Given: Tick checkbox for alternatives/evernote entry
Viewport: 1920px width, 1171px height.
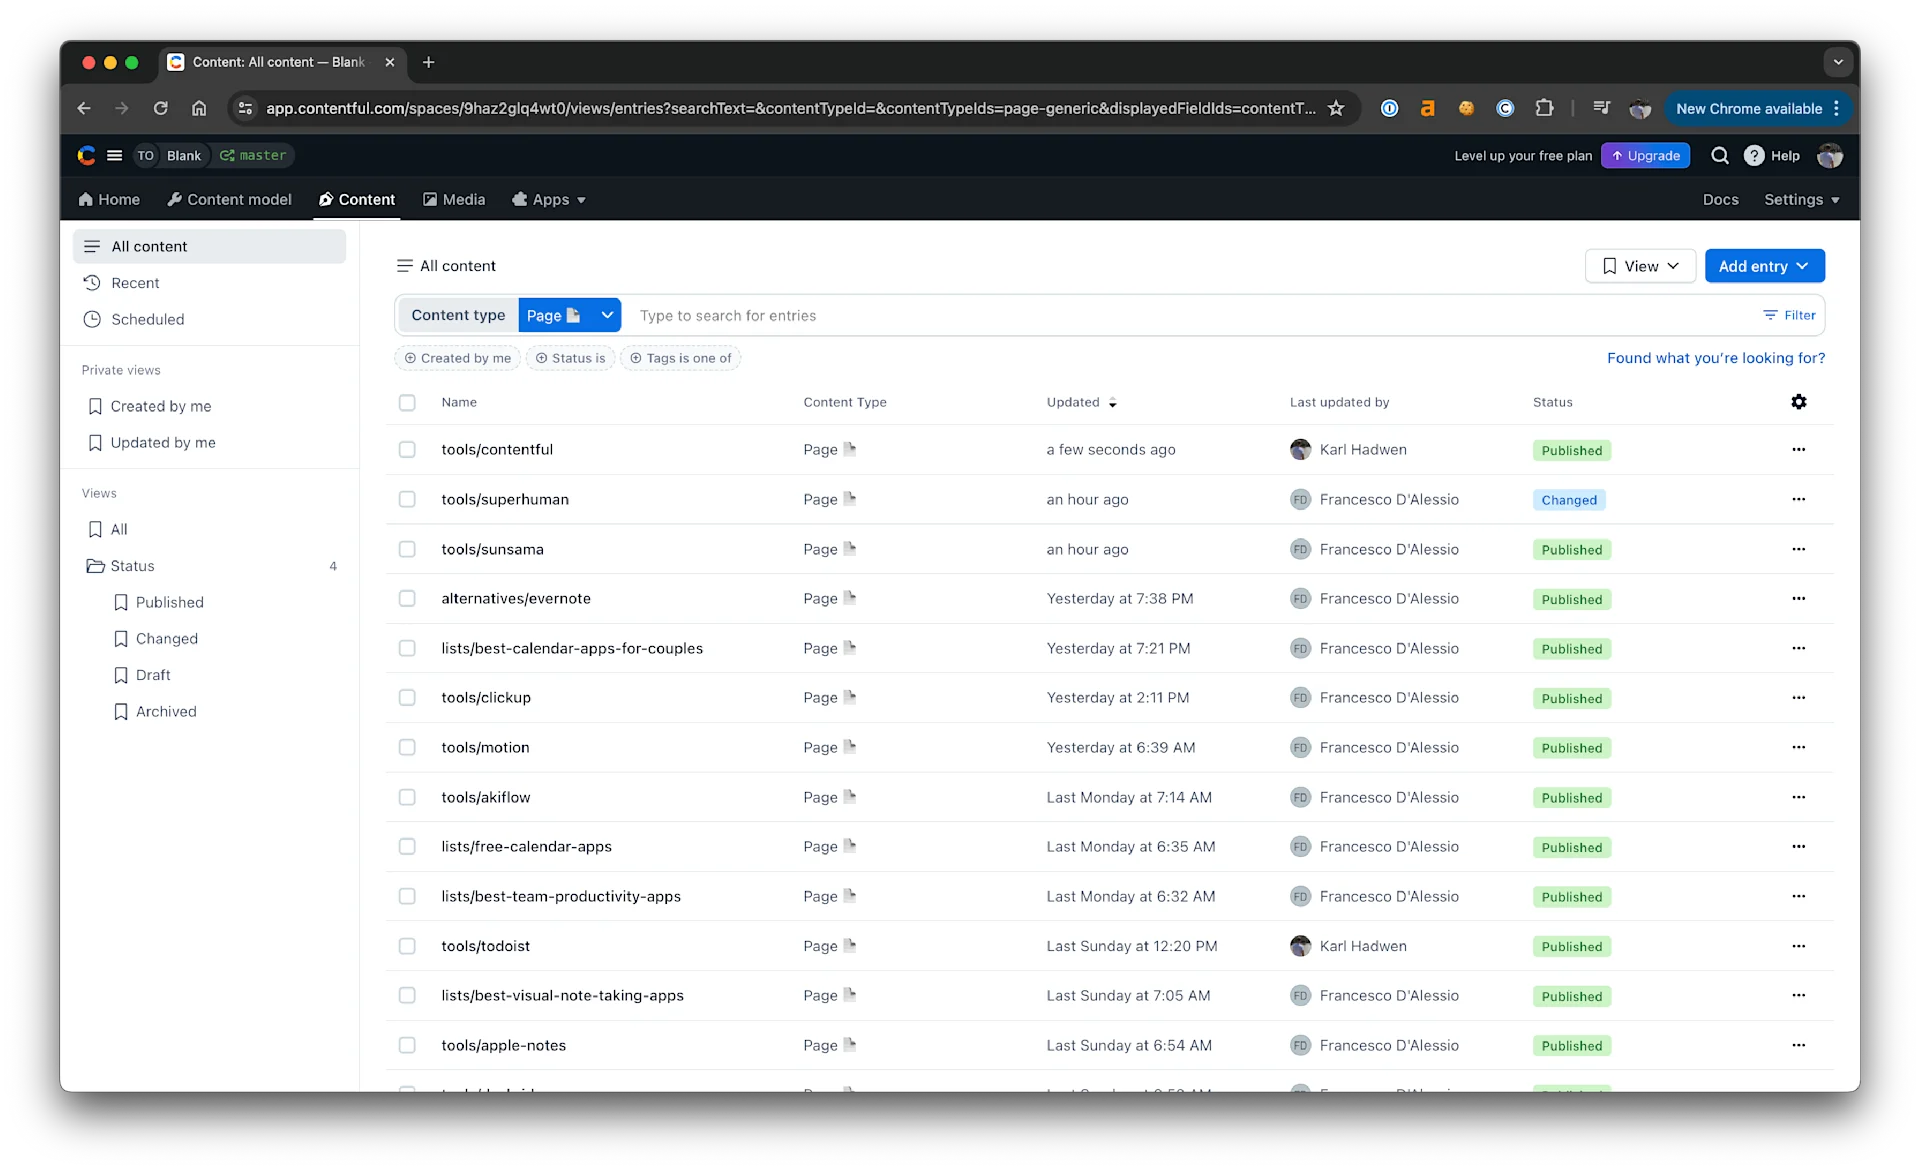Looking at the screenshot, I should click(x=407, y=598).
